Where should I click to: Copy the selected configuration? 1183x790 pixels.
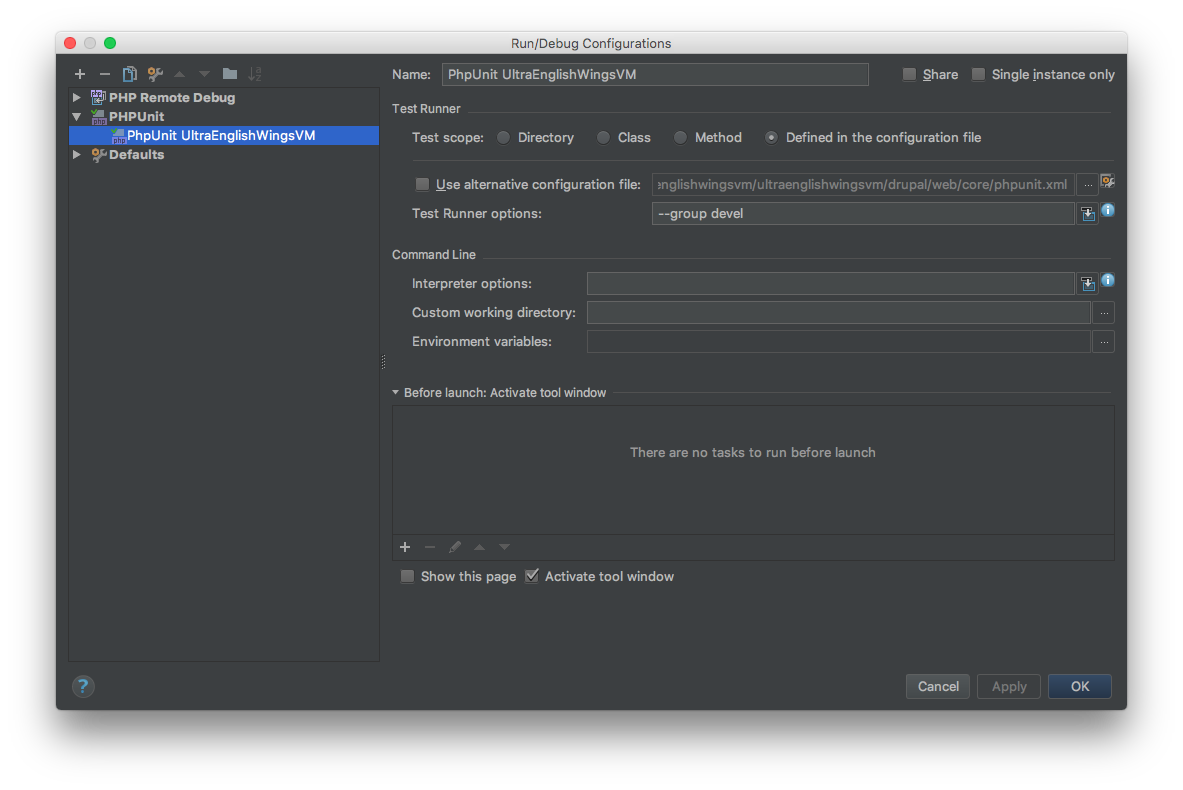130,74
